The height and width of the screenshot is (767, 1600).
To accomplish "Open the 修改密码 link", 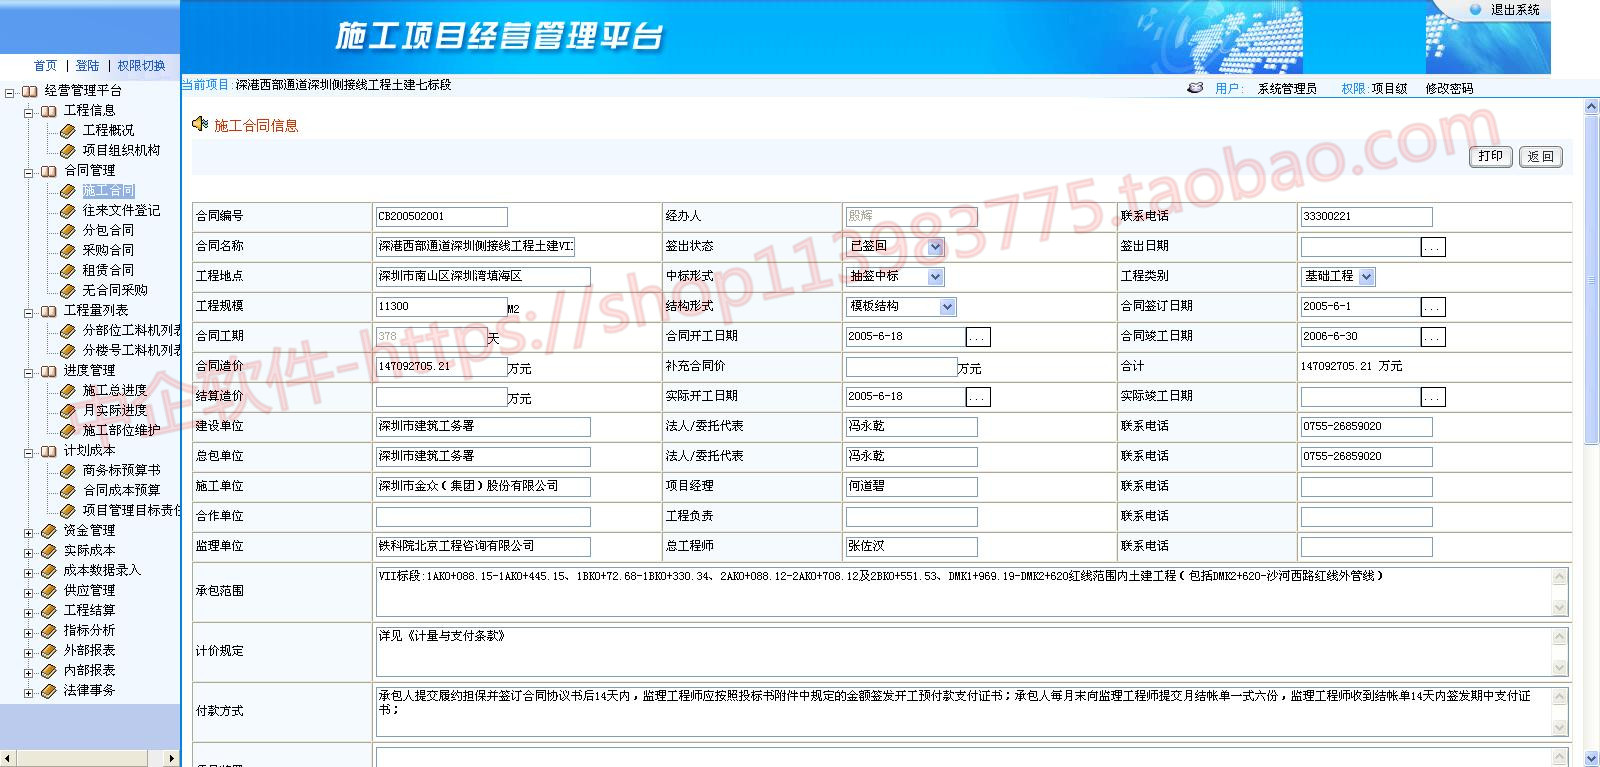I will [x=1449, y=89].
